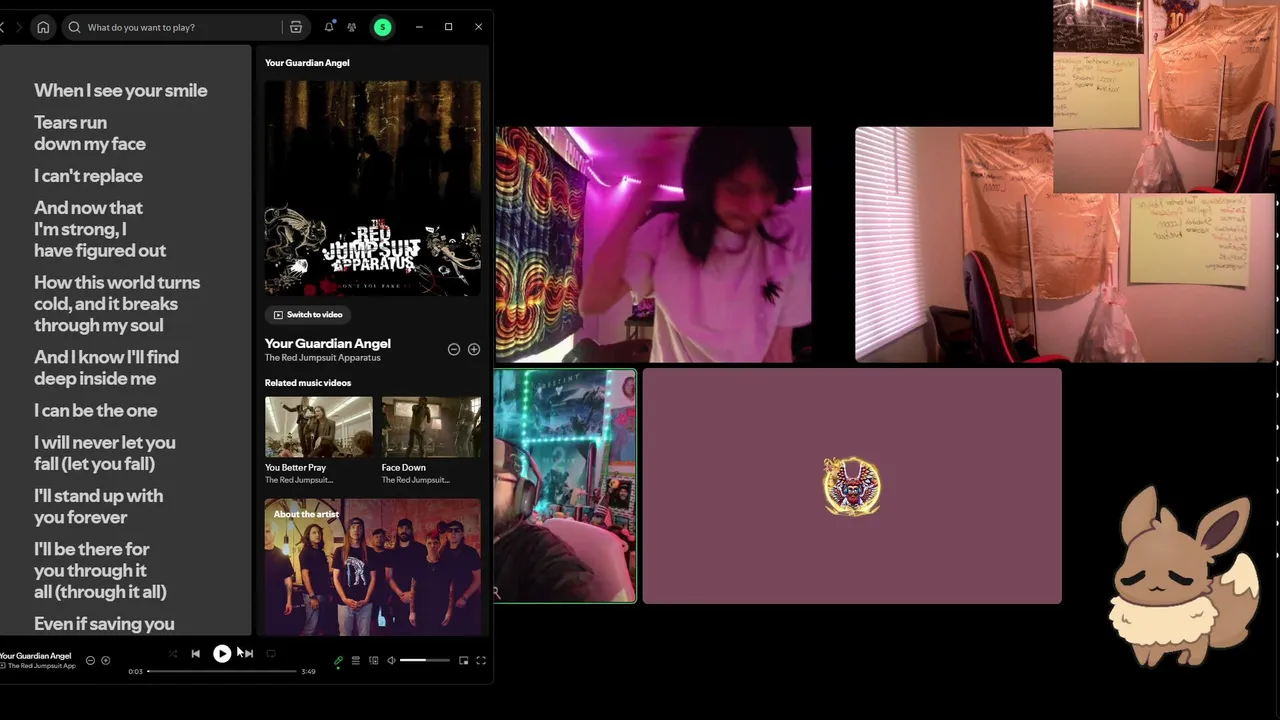Add now-playing track with bottom-bar plus icon
Viewport: 1280px width, 720px height.
pyautogui.click(x=106, y=660)
